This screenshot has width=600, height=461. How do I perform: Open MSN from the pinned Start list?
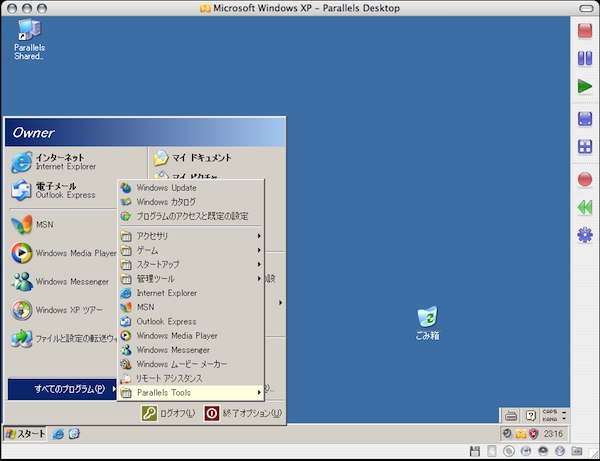[62, 225]
